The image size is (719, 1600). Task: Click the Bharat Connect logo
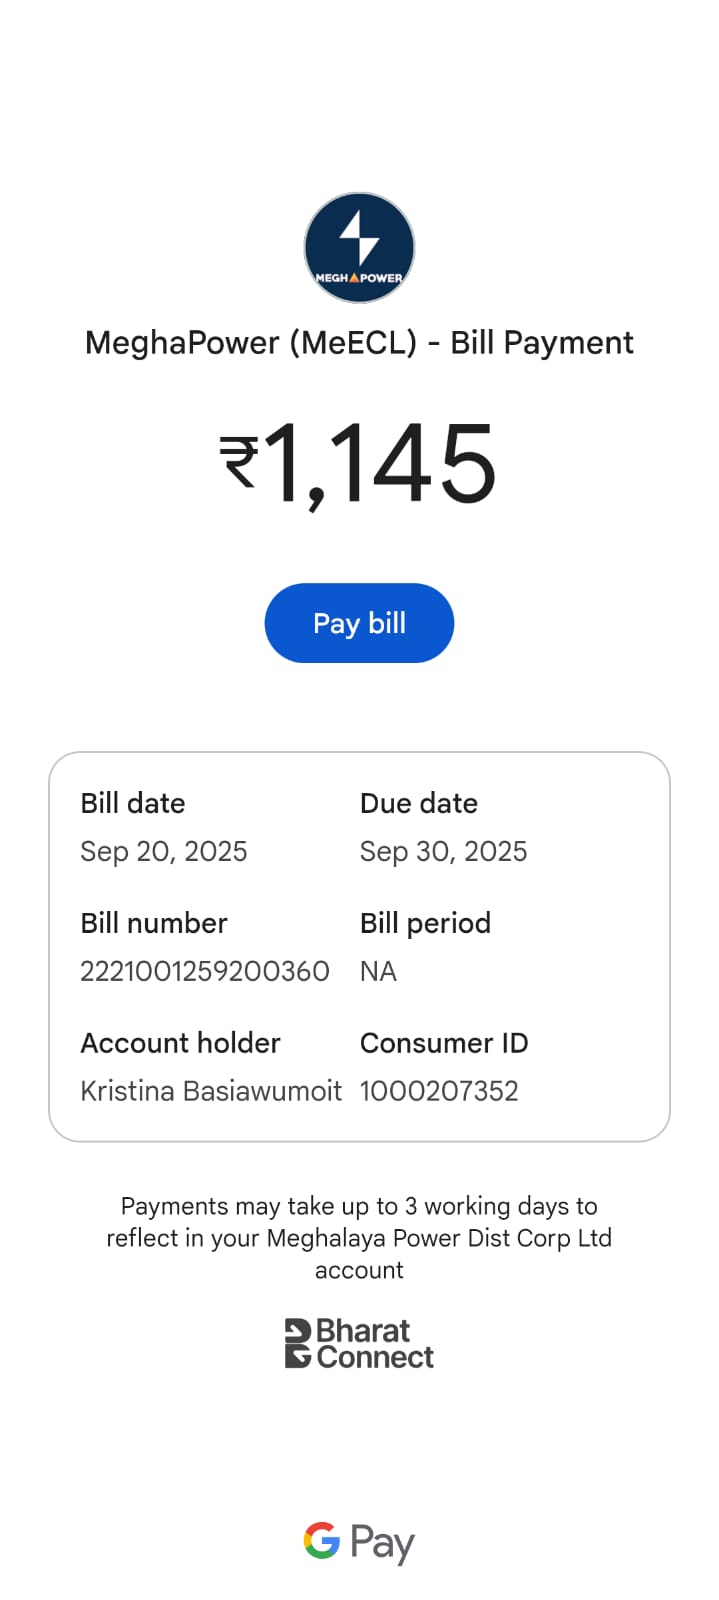pyautogui.click(x=359, y=1343)
